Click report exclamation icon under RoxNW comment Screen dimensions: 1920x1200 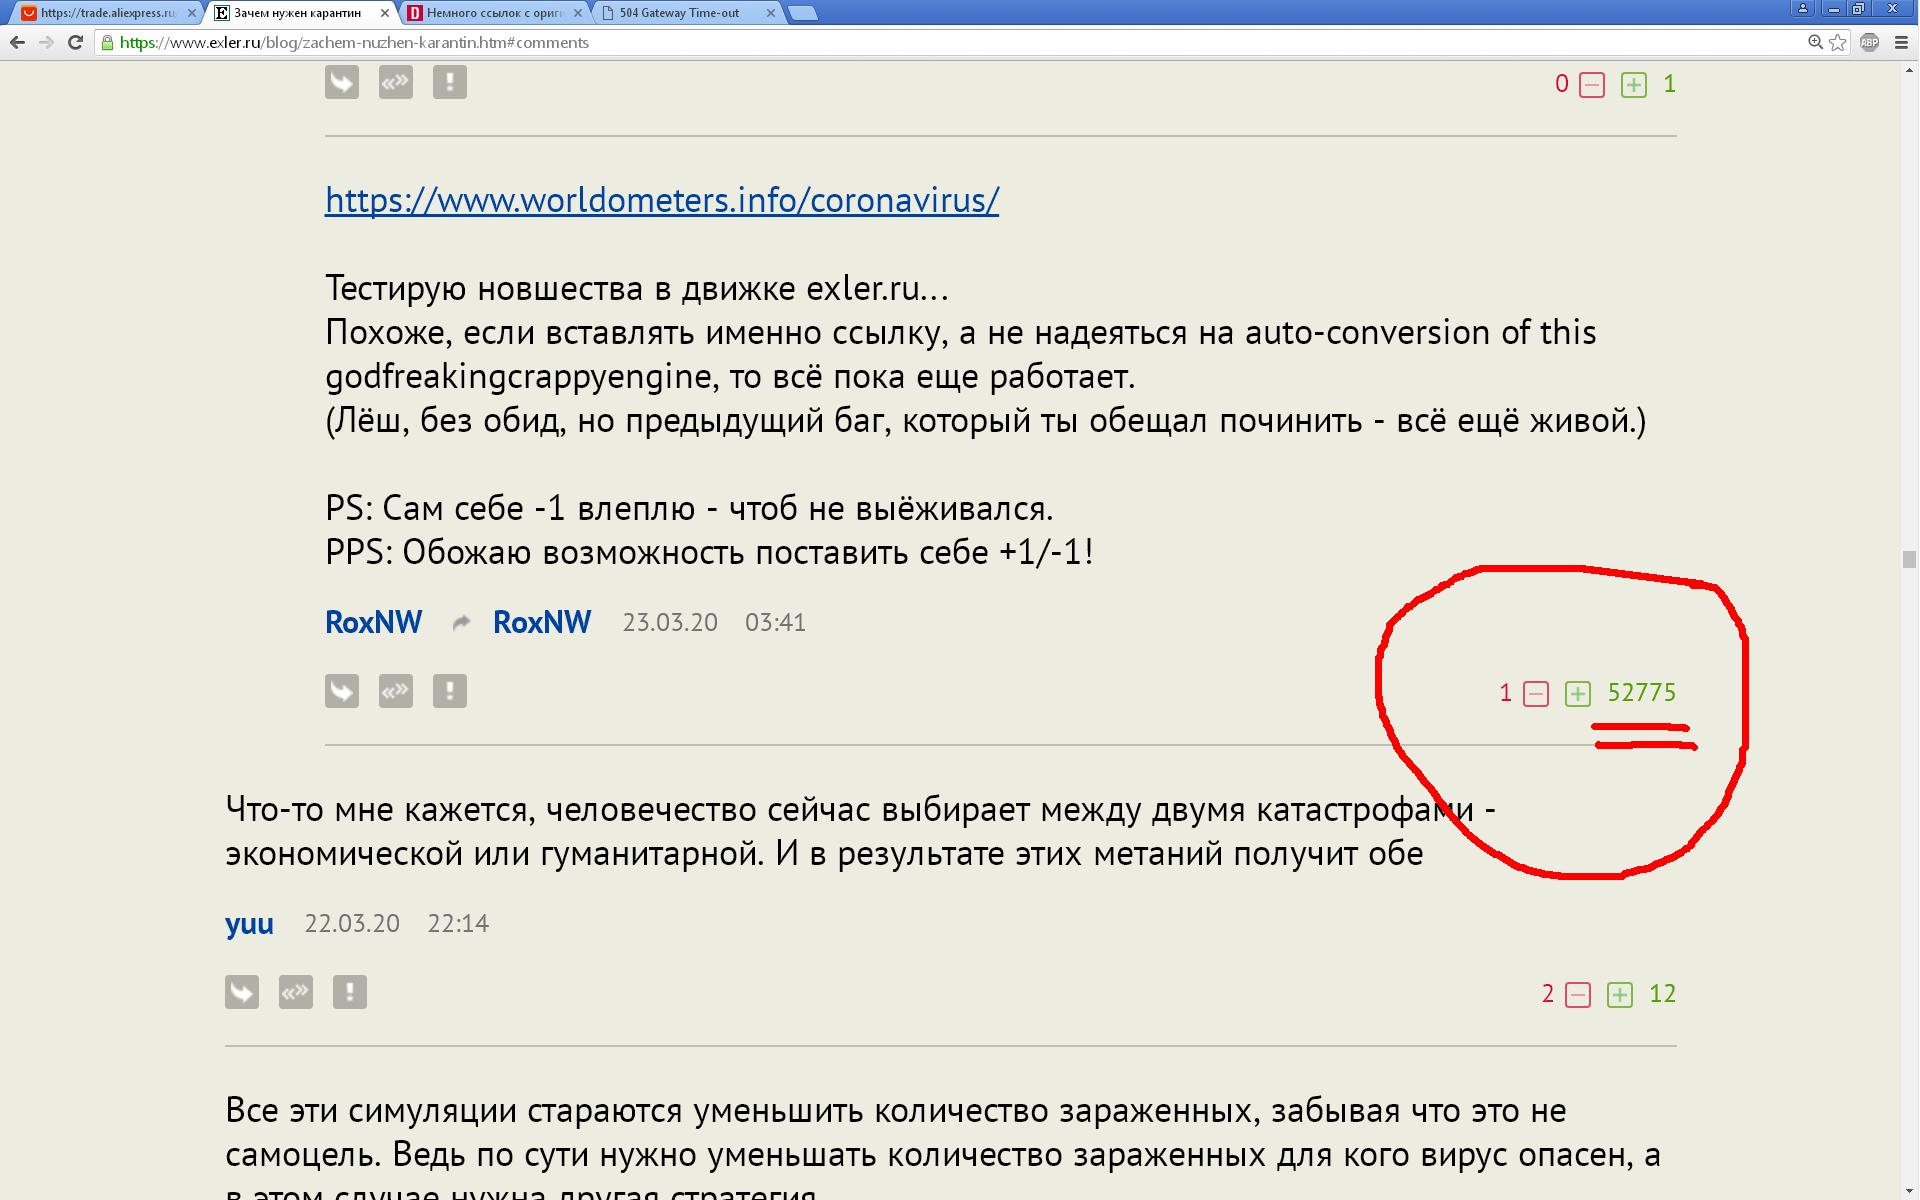click(450, 691)
